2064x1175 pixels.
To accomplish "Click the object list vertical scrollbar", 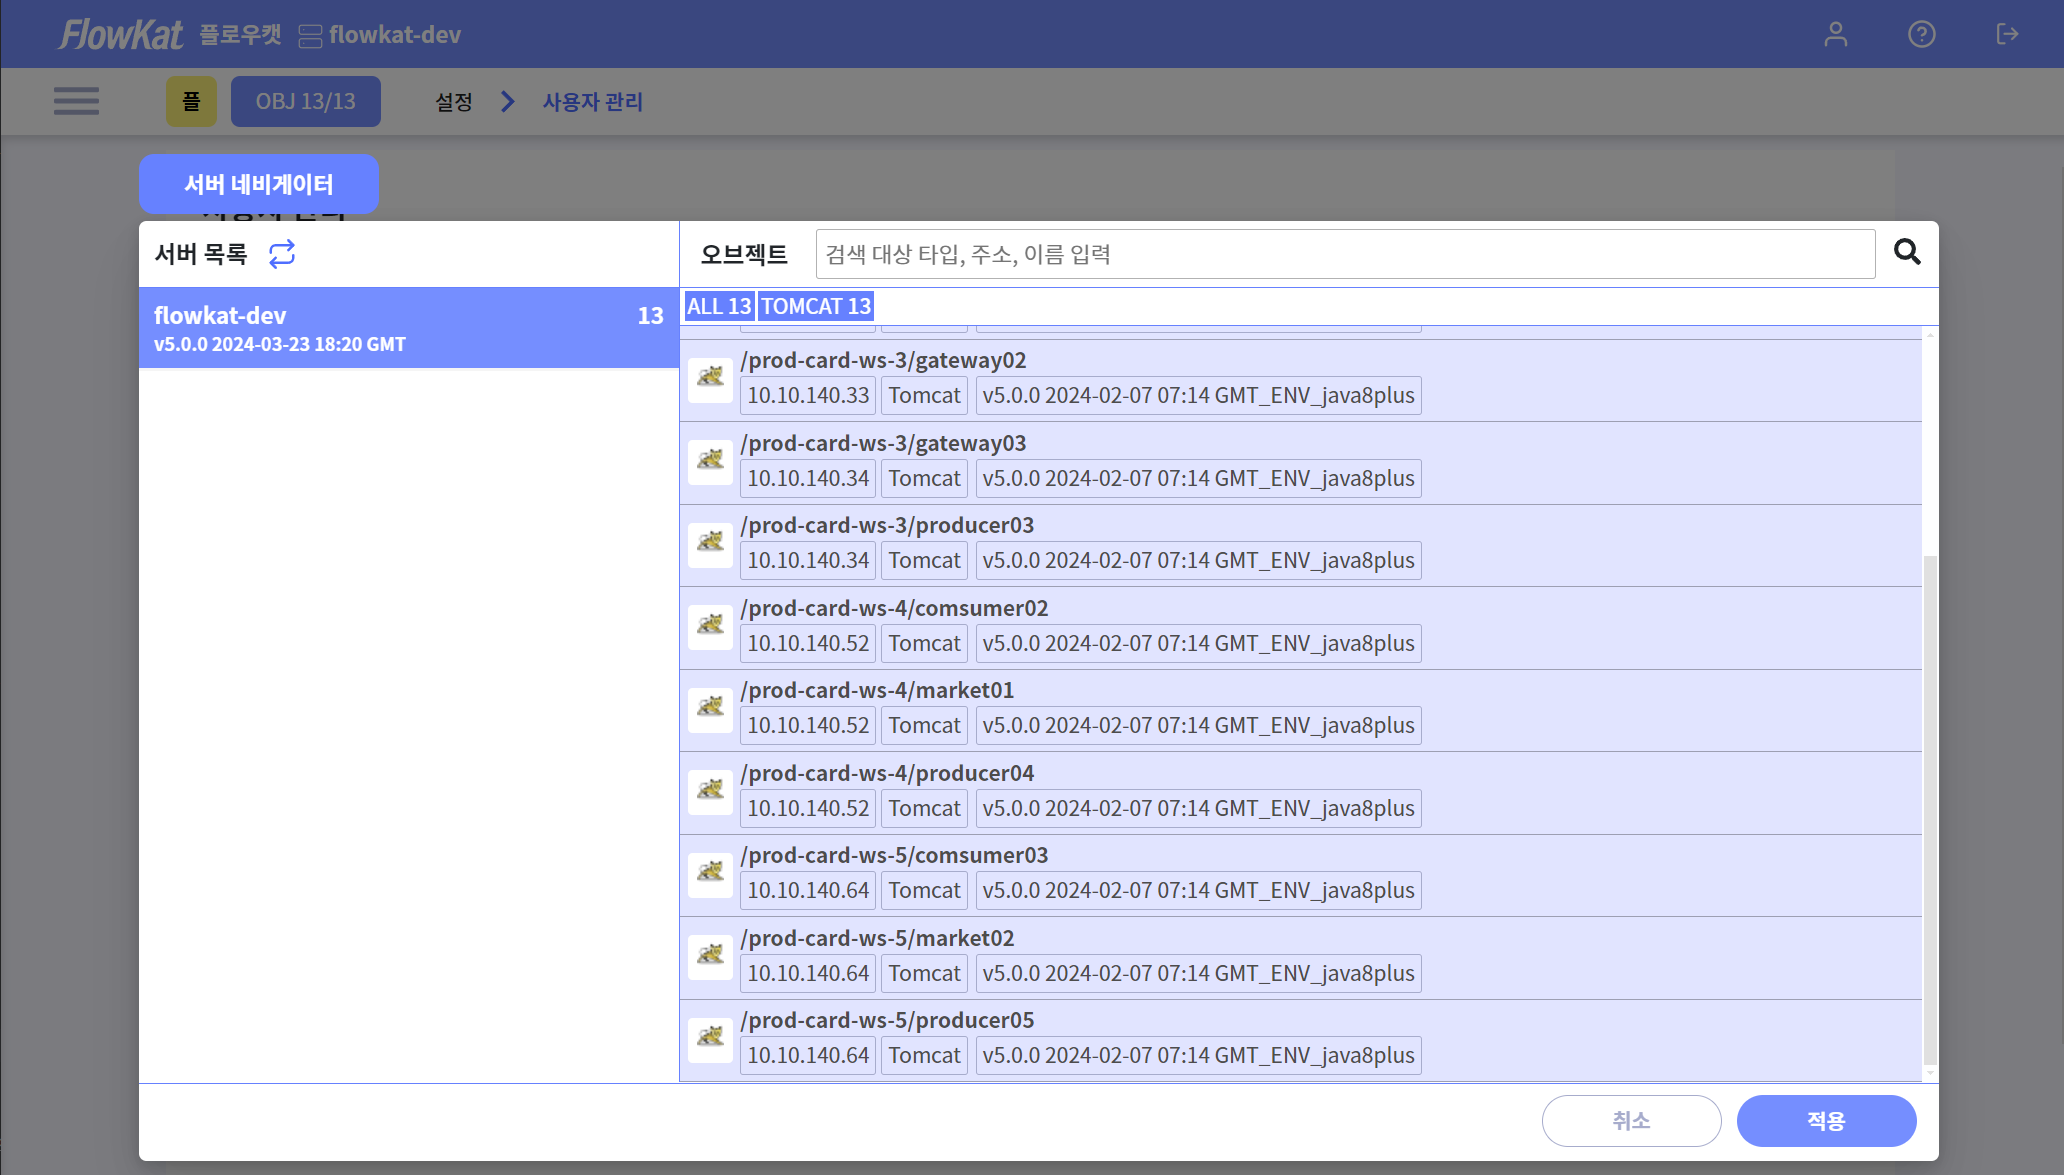I will pos(1930,810).
